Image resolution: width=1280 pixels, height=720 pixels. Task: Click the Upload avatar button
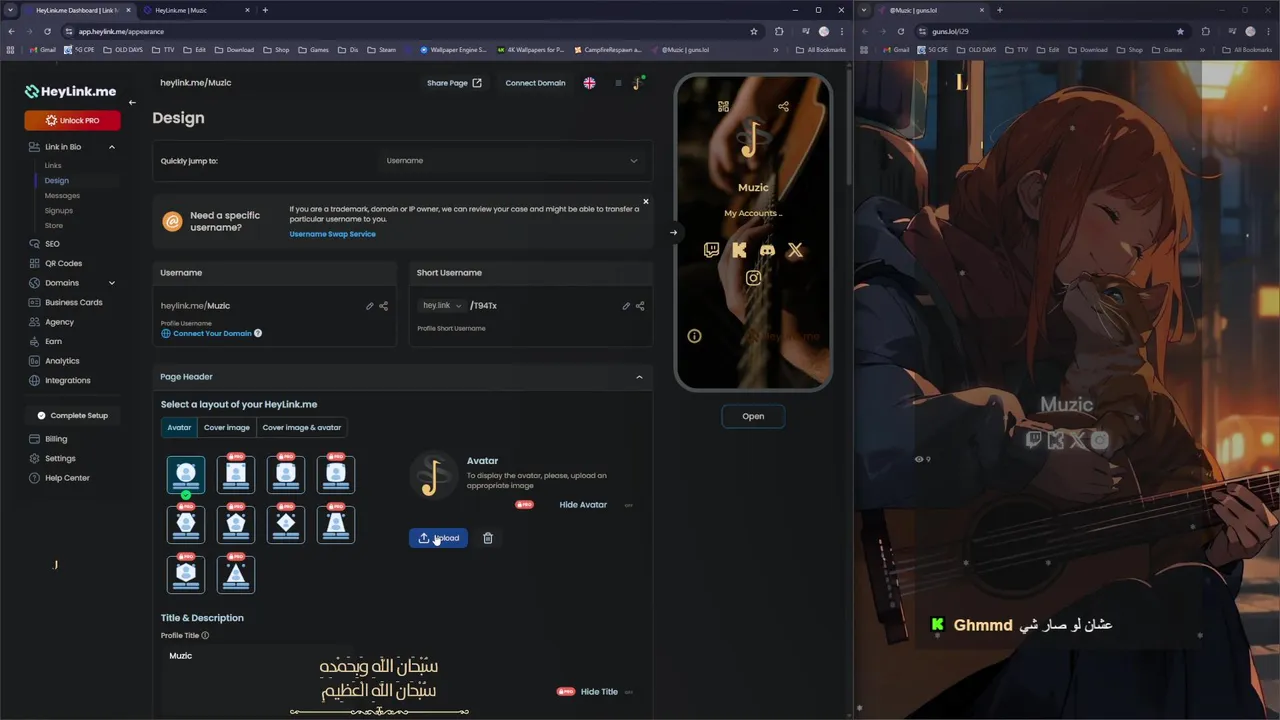(438, 538)
